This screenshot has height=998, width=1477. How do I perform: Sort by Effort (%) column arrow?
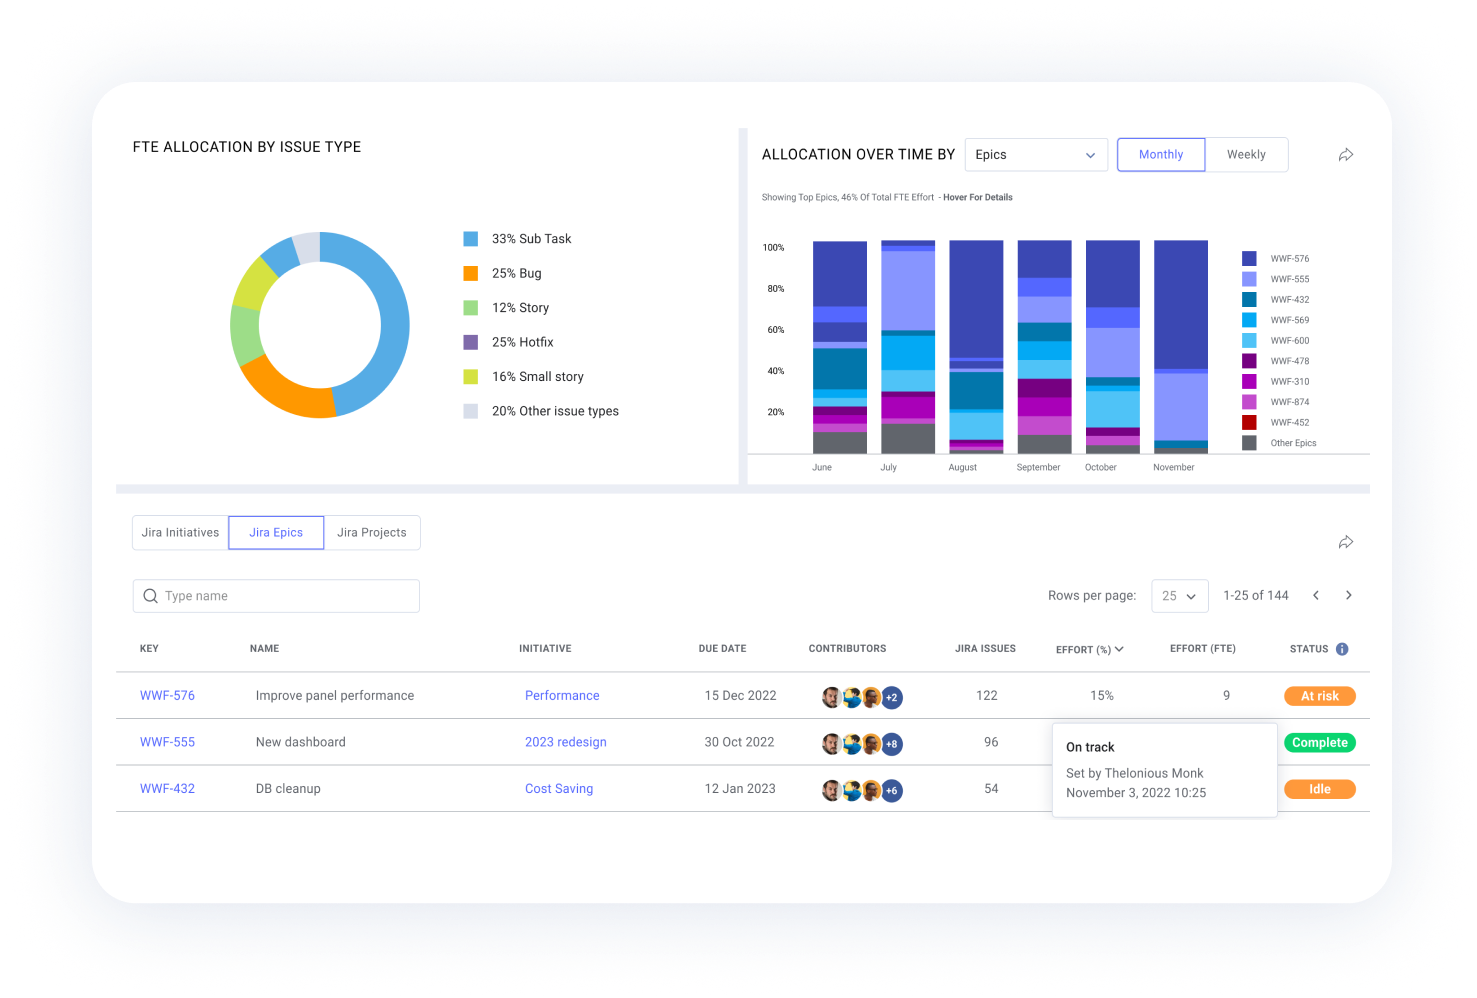(1119, 649)
